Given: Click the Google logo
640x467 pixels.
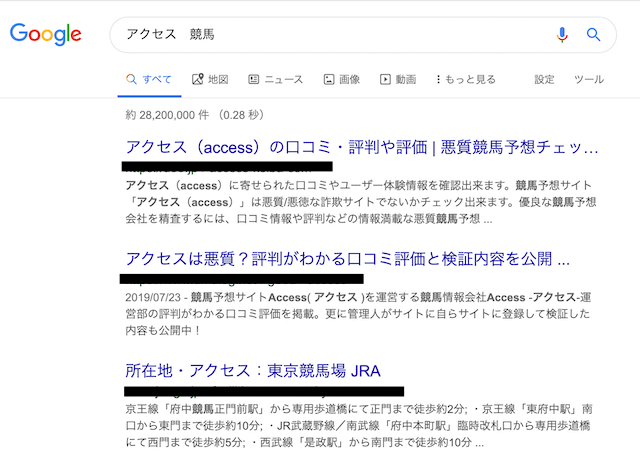Looking at the screenshot, I should (46, 34).
